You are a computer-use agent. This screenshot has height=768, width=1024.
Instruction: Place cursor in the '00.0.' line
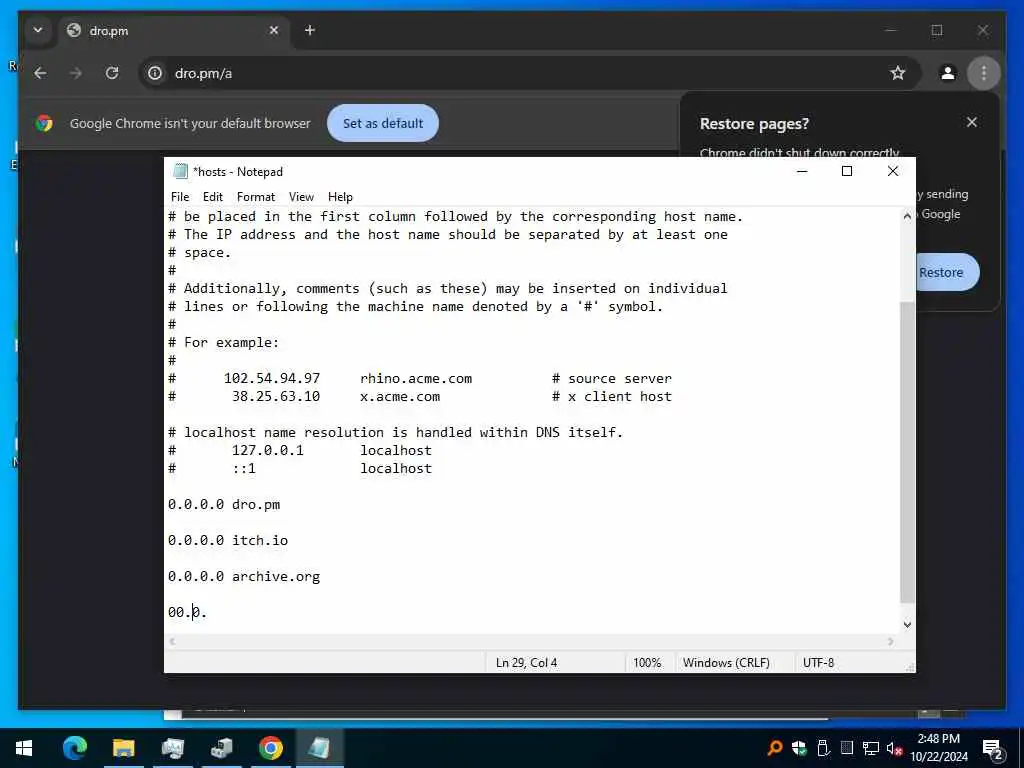(187, 612)
